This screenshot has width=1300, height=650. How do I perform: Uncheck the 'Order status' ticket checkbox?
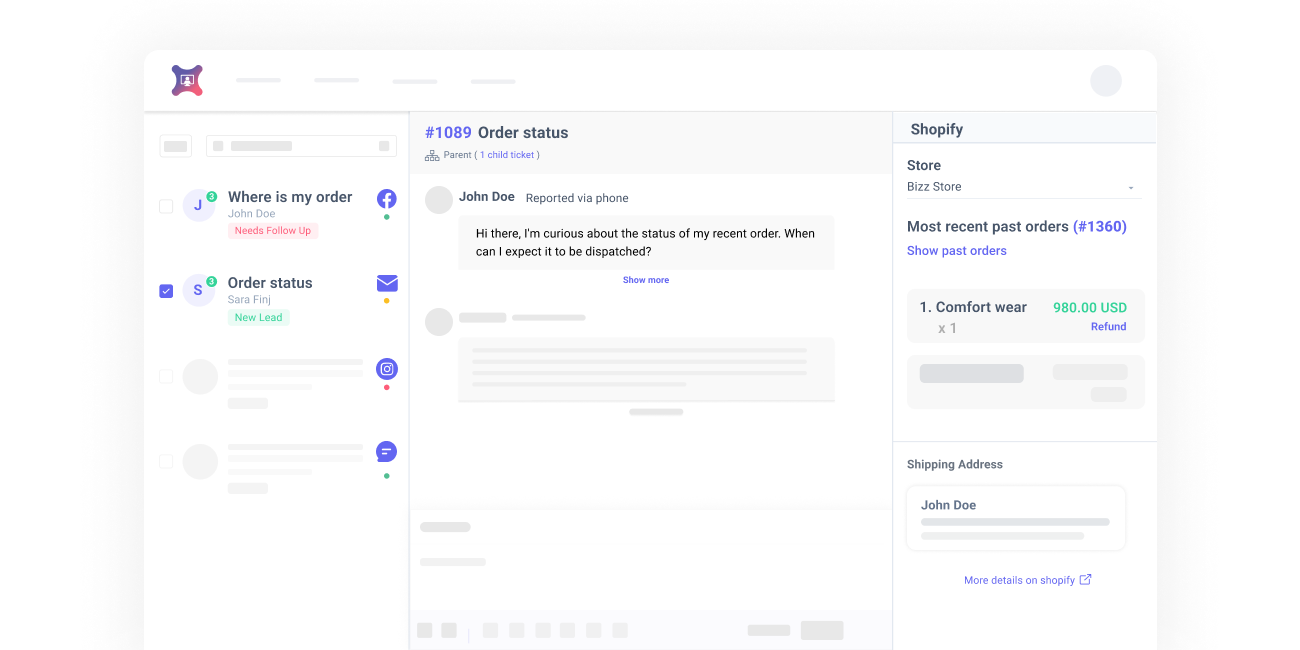pos(166,291)
